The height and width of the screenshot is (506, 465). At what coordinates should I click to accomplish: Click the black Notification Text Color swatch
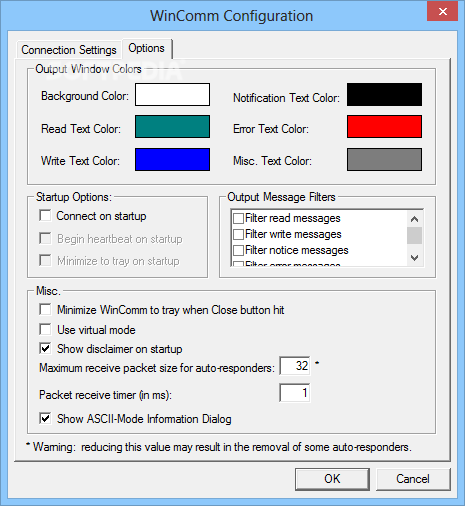[x=384, y=95]
